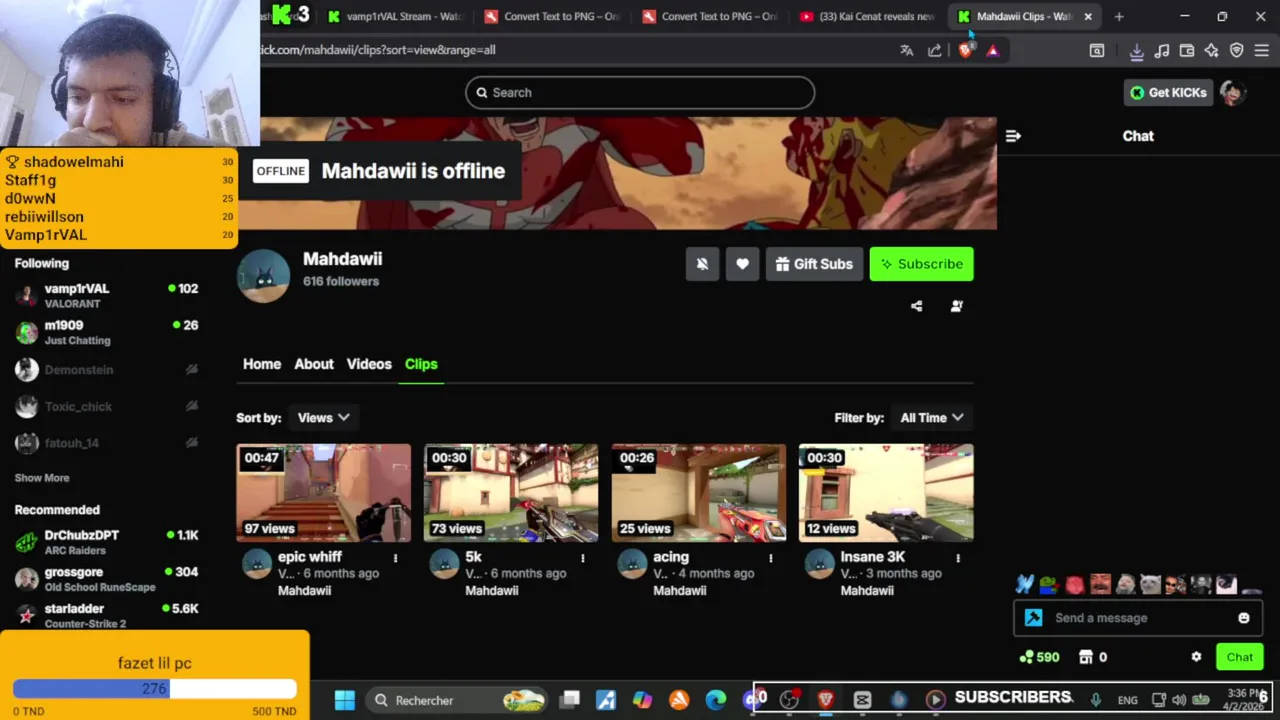Open vamp1rVAL channel in Following list
1280x720 pixels.
pyautogui.click(x=106, y=296)
